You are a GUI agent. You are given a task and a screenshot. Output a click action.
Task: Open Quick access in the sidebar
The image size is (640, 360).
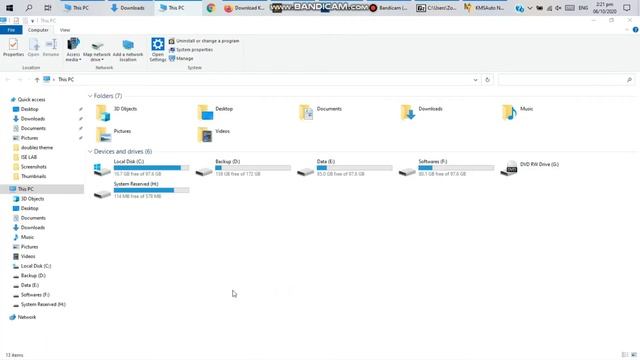[x=31, y=100]
